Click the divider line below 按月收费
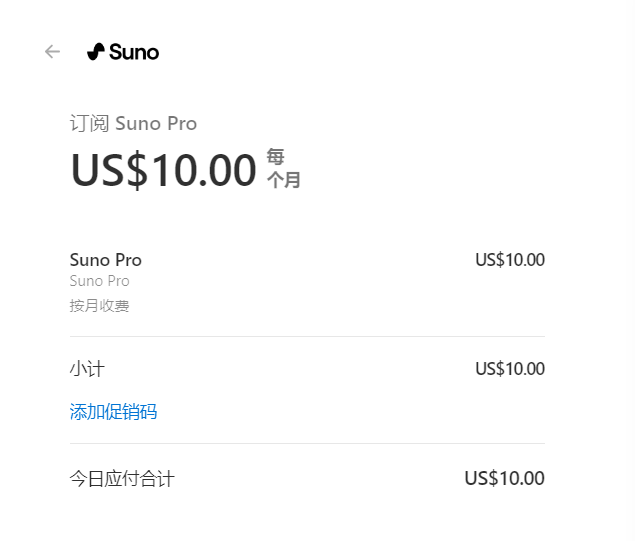This screenshot has width=635, height=541. point(307,337)
